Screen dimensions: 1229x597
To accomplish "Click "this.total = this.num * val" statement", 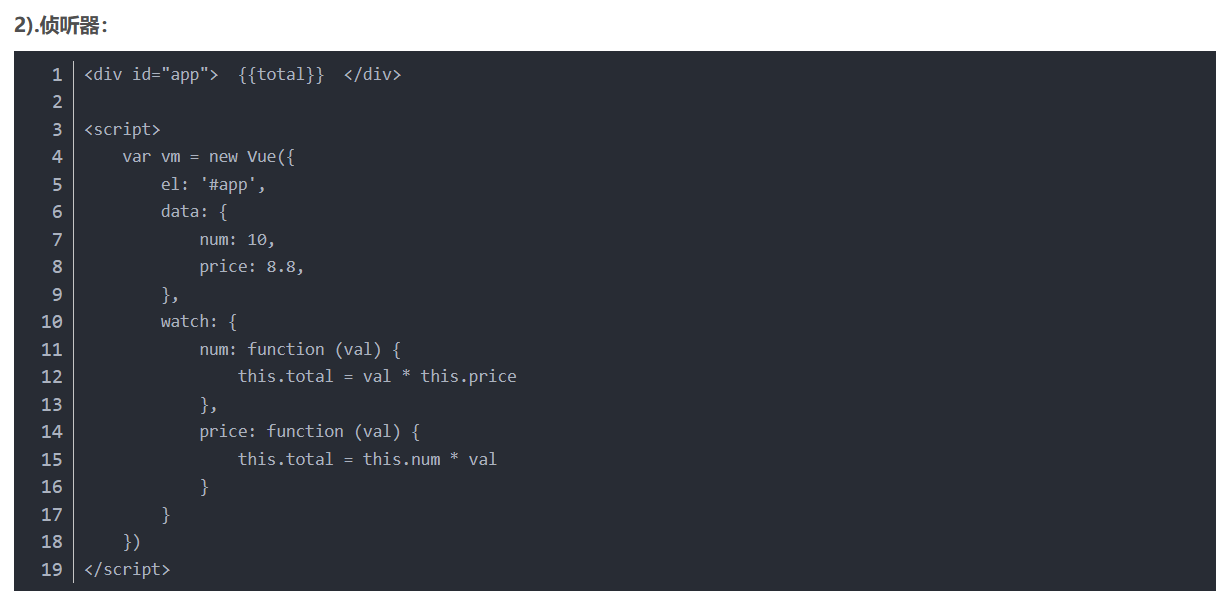I will (x=367, y=460).
